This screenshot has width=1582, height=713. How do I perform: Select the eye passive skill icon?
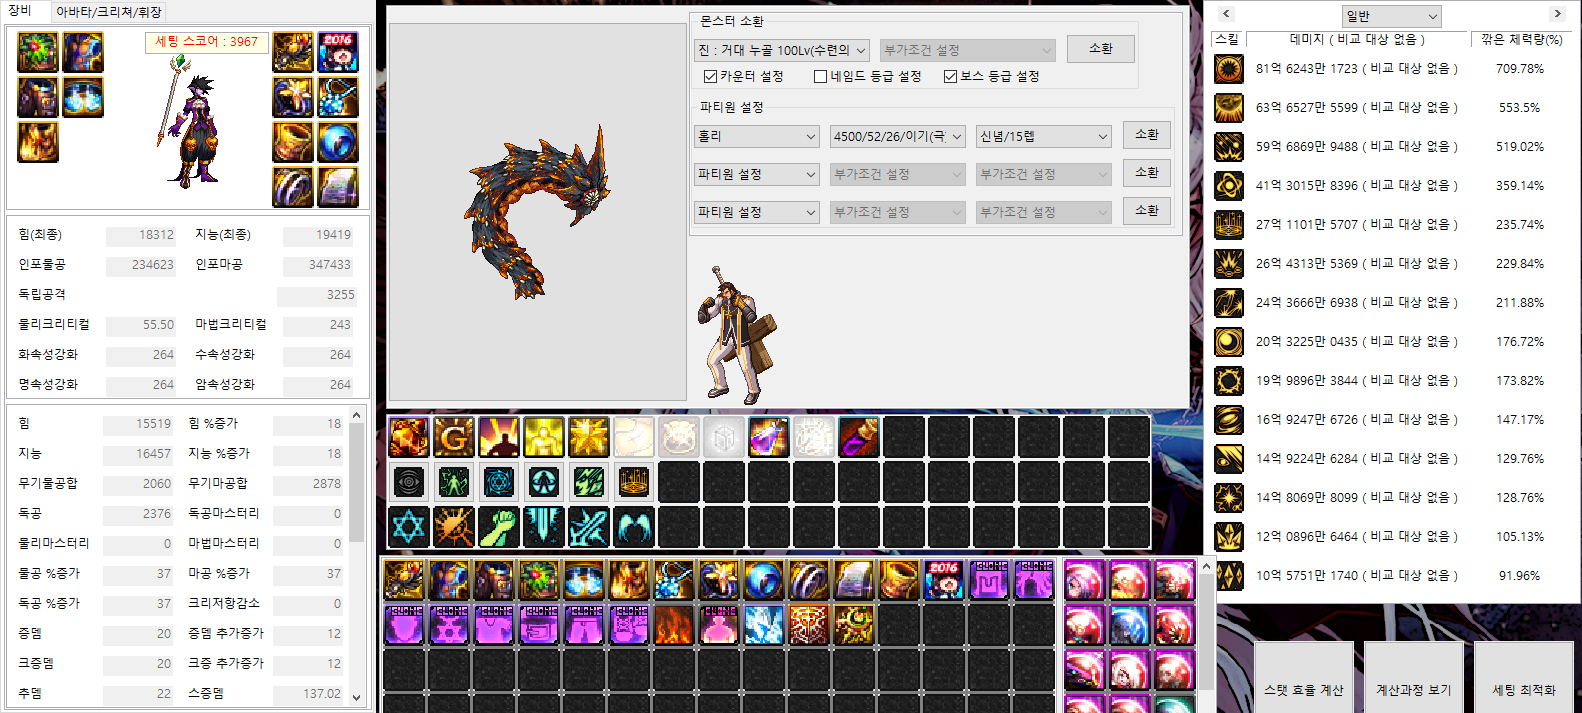pyautogui.click(x=408, y=482)
